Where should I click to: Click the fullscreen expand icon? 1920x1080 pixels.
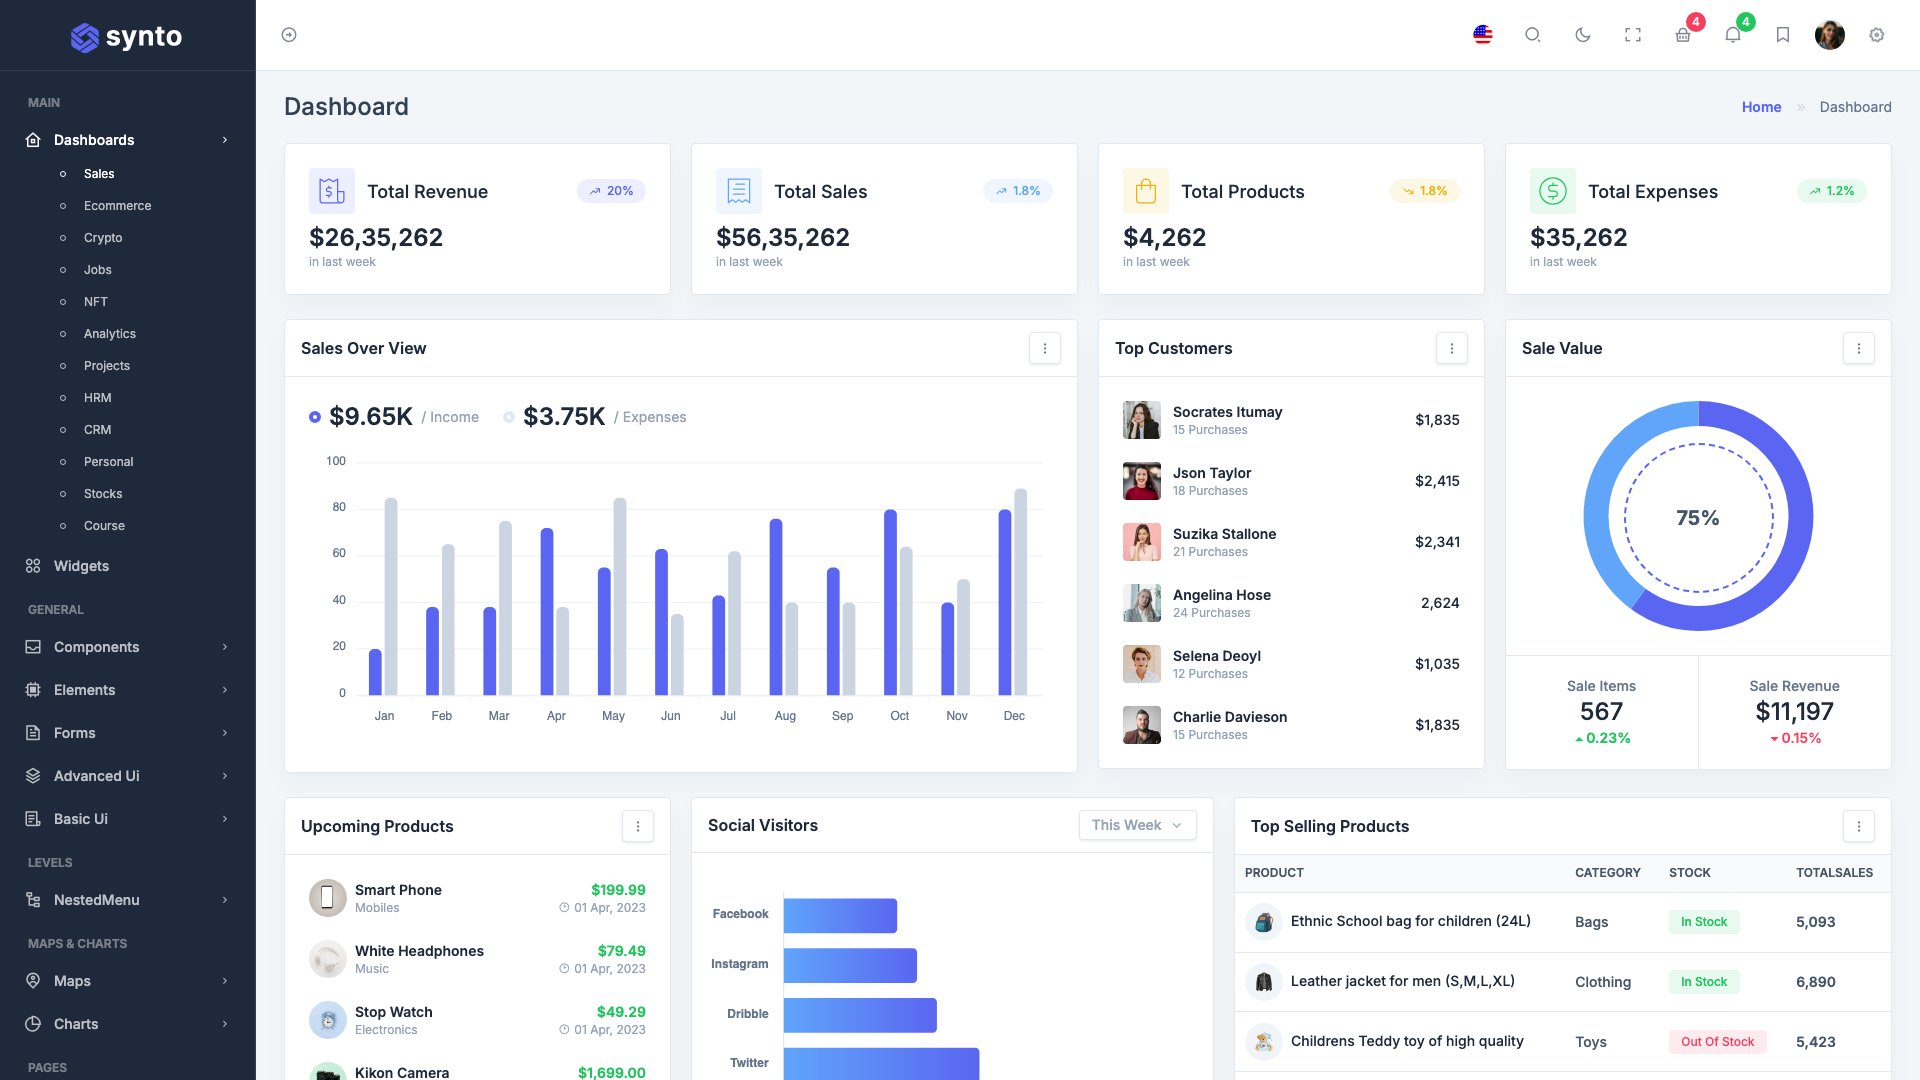click(1633, 34)
